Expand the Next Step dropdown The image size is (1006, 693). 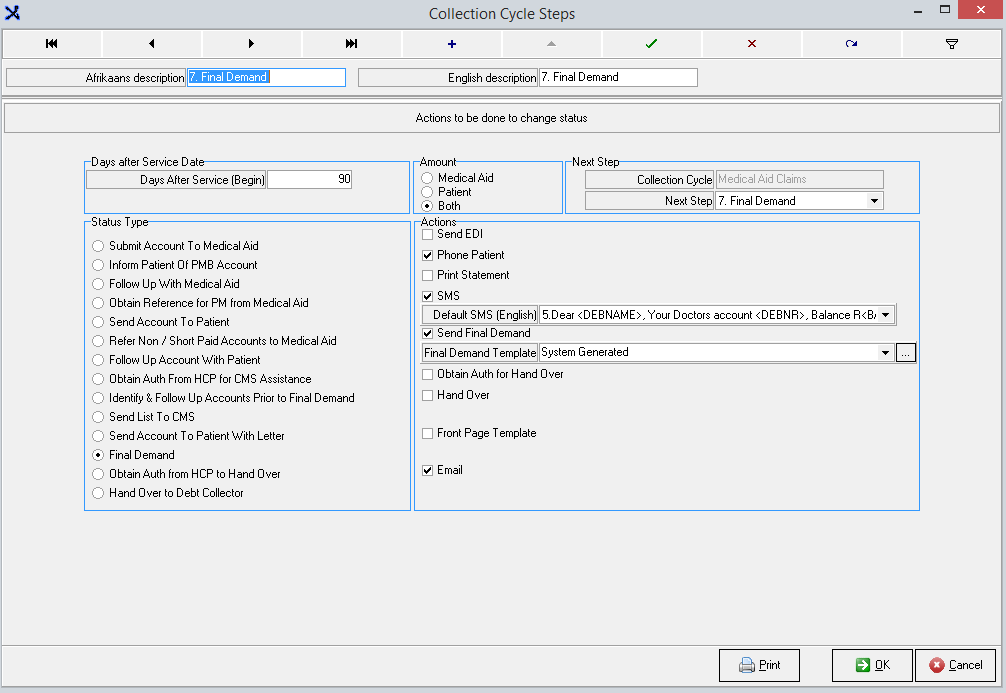coord(875,201)
